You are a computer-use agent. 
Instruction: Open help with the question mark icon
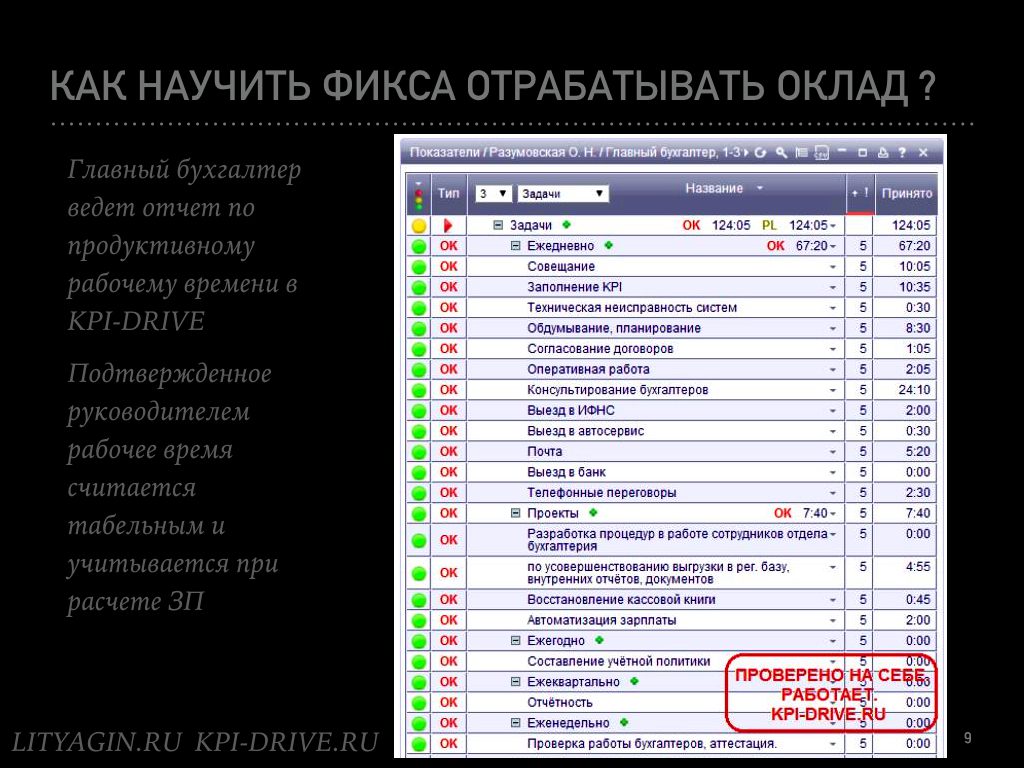[902, 153]
